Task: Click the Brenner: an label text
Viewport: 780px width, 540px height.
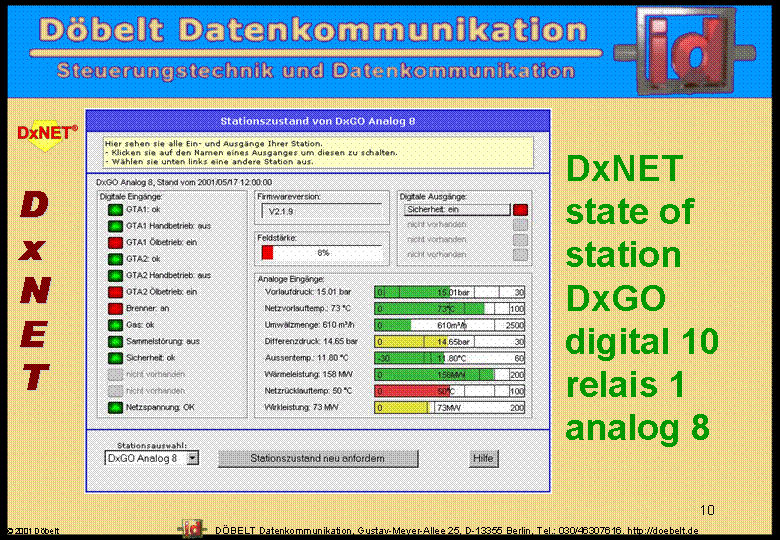Action: pos(147,308)
